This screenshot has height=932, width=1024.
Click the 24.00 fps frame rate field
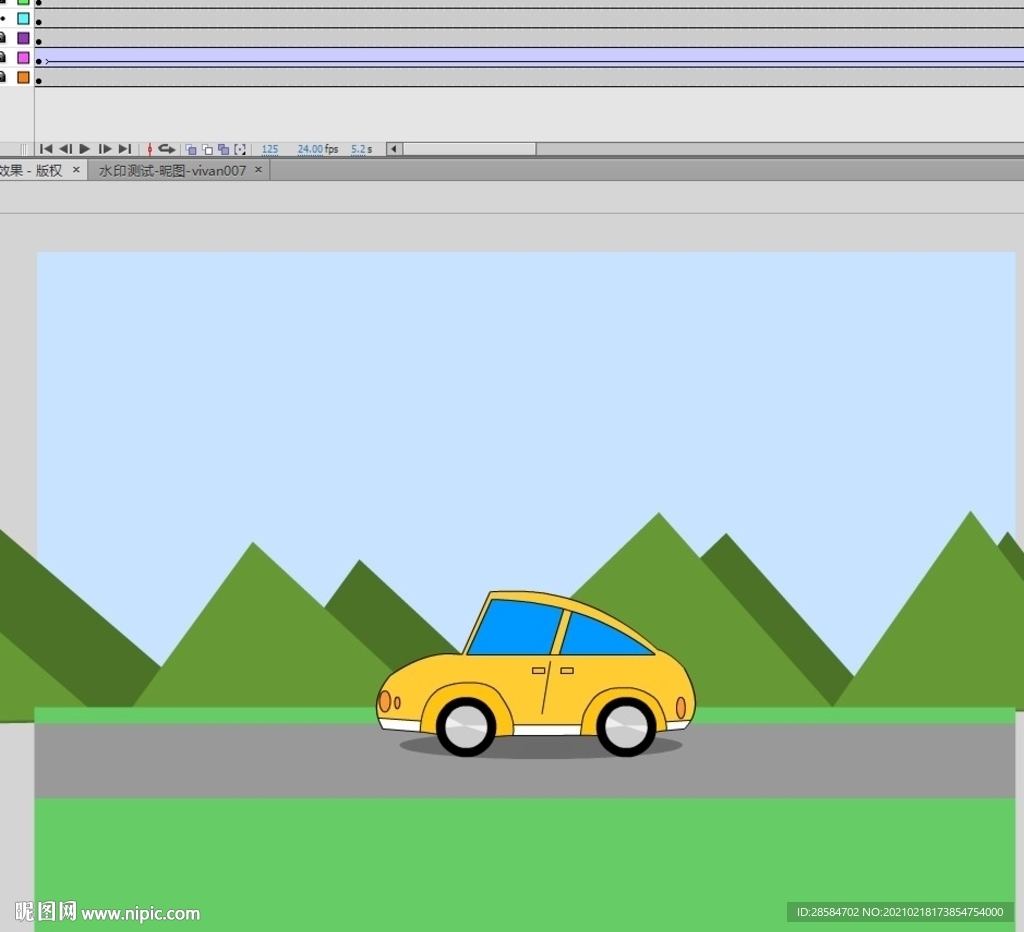click(310, 149)
